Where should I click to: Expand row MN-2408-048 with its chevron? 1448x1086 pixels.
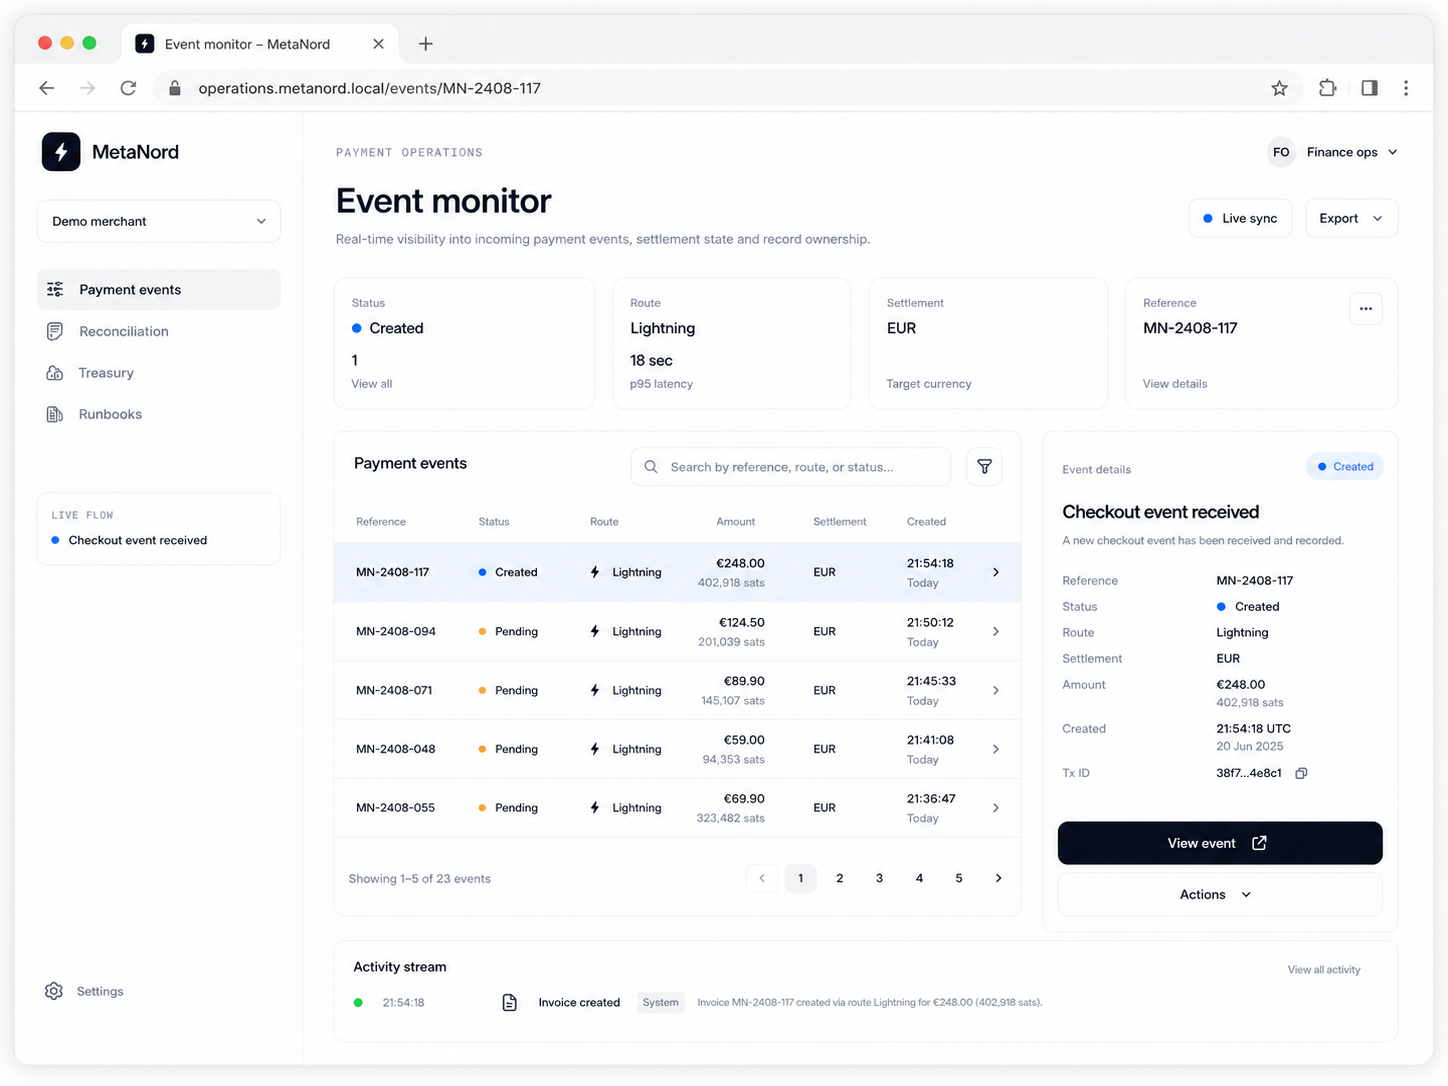coord(996,749)
